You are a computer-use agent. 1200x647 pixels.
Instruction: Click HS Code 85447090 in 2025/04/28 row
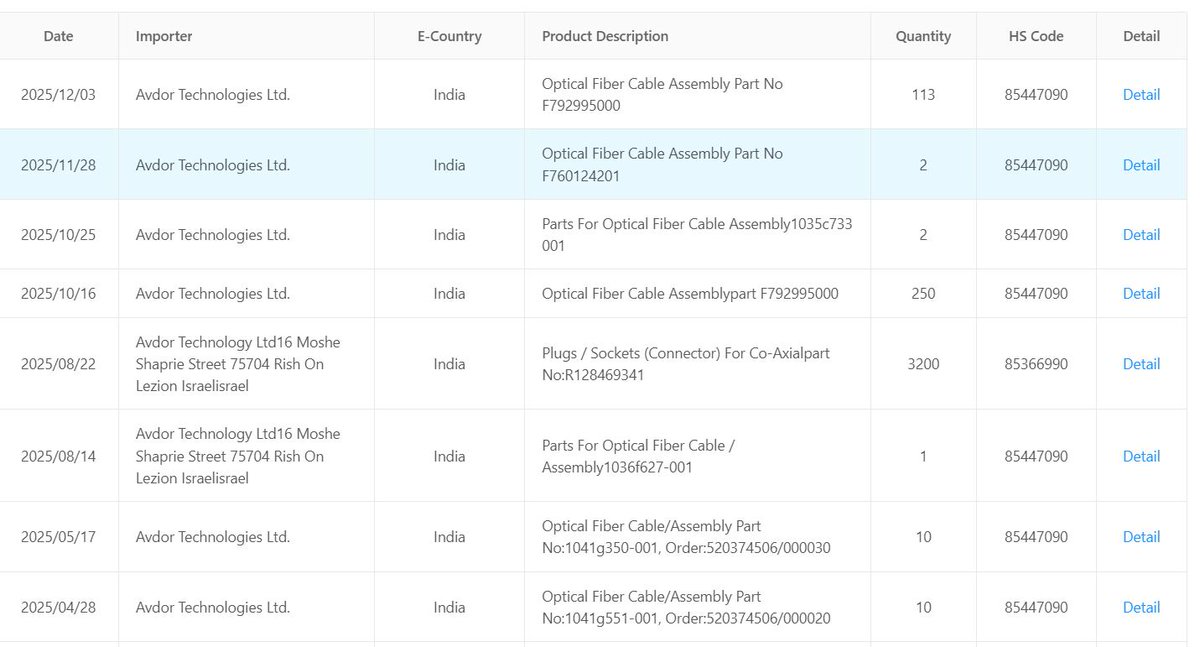(1036, 607)
